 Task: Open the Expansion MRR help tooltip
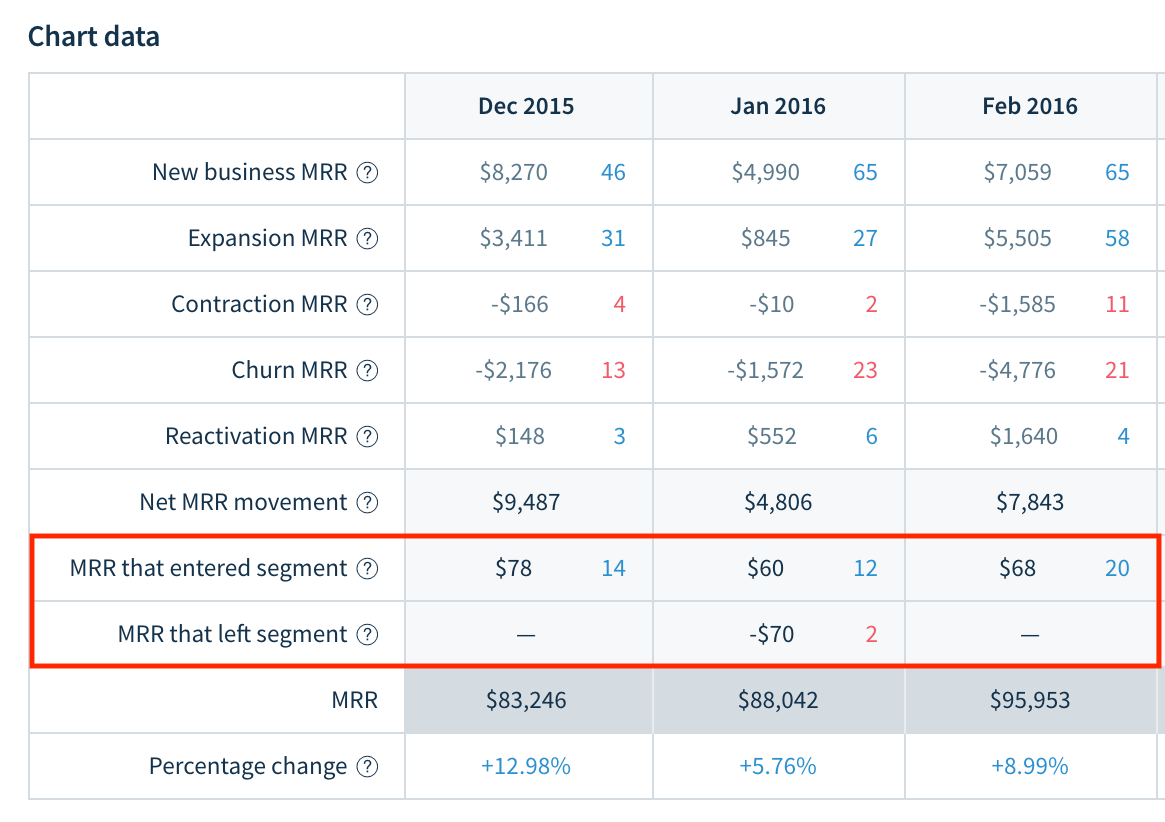click(x=368, y=238)
